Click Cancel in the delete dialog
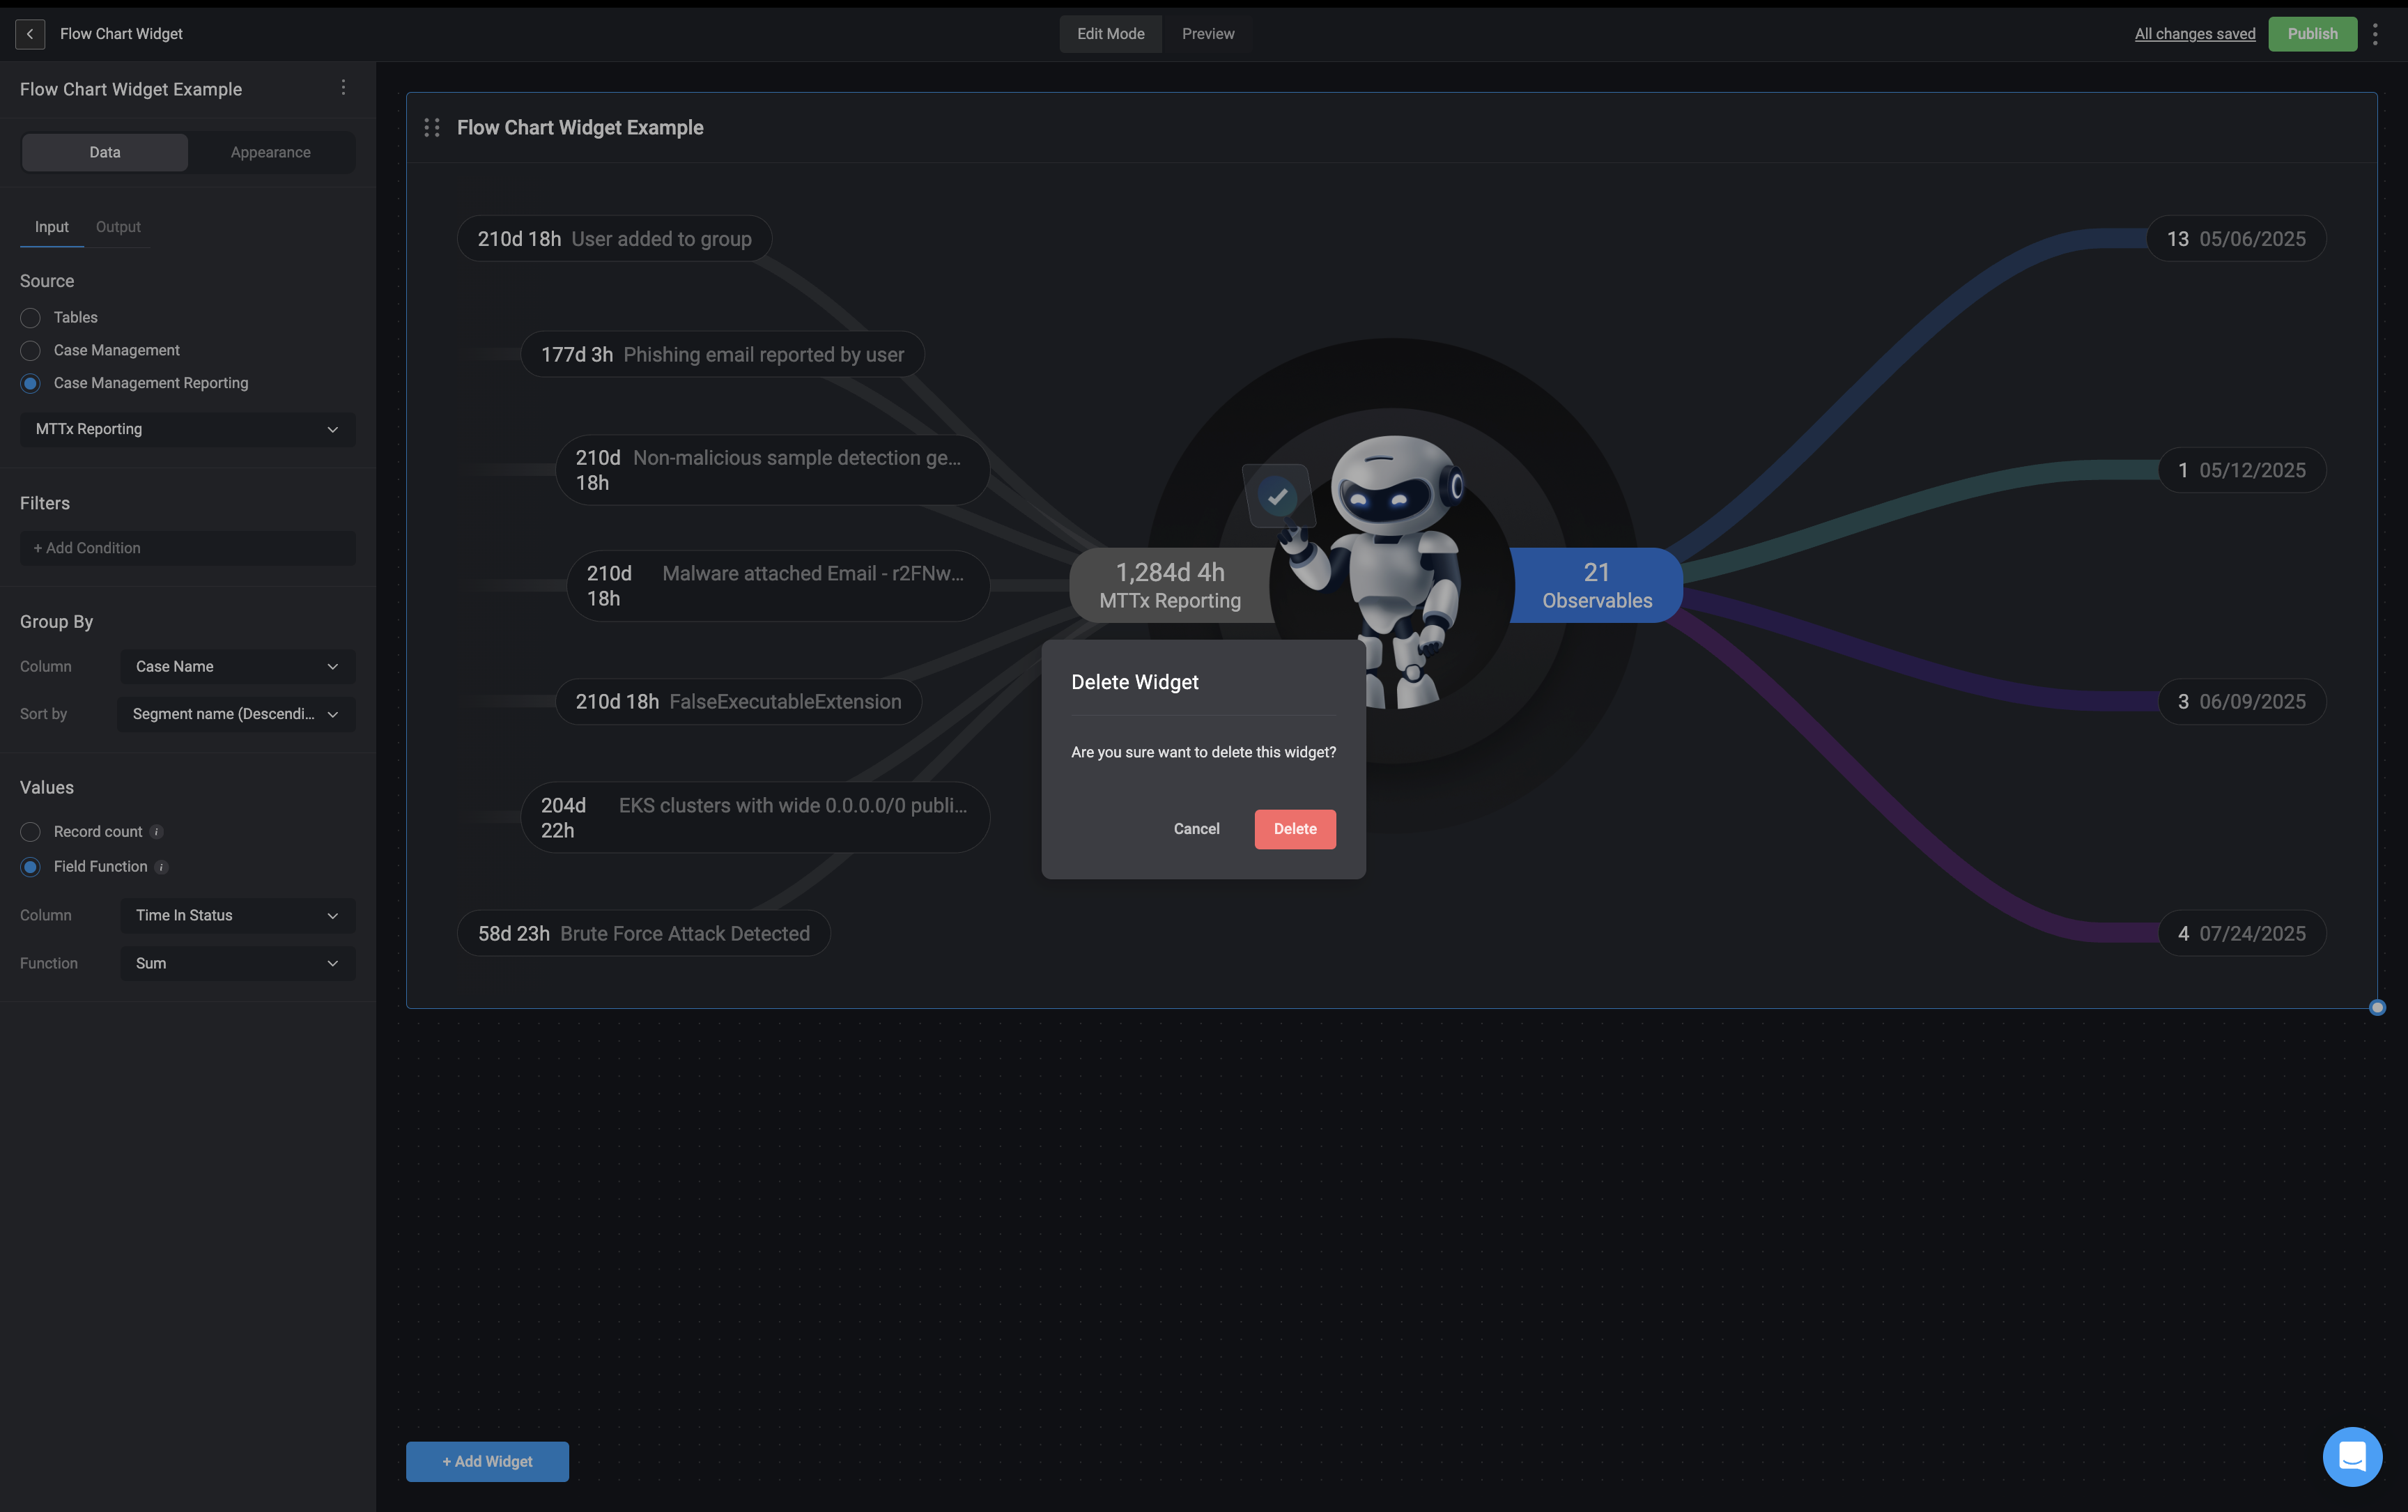This screenshot has width=2408, height=1512. [x=1196, y=829]
